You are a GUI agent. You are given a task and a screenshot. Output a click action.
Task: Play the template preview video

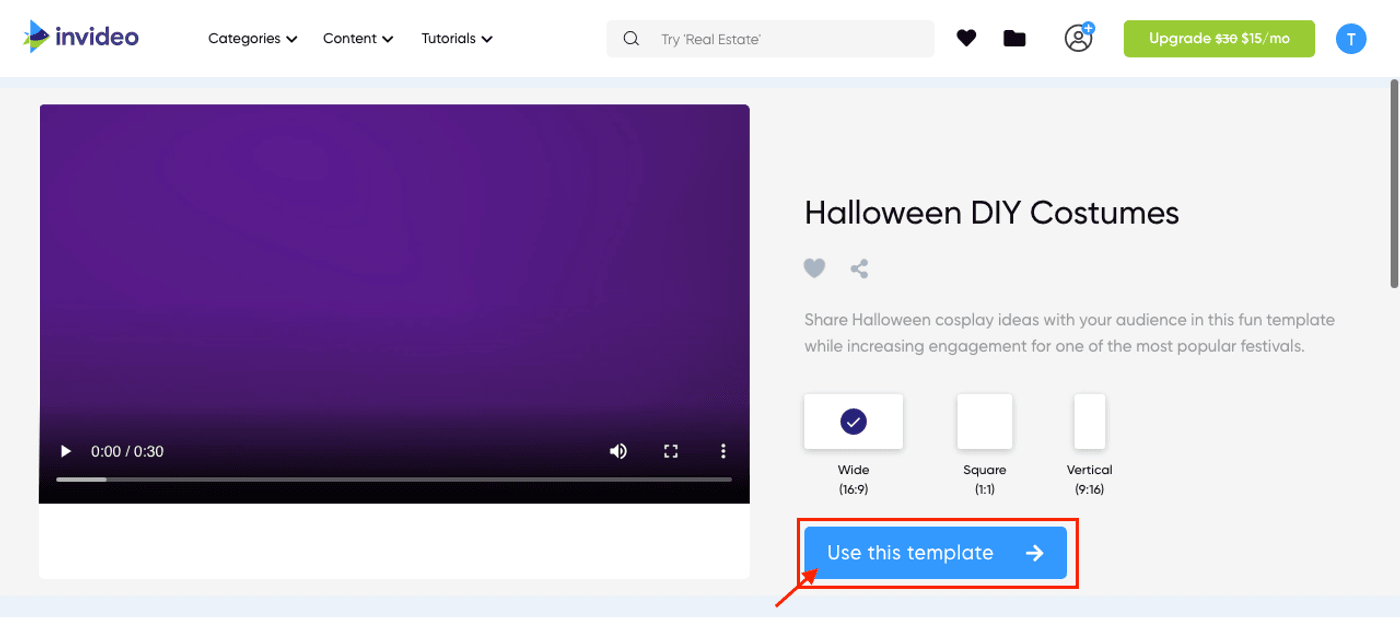(65, 451)
